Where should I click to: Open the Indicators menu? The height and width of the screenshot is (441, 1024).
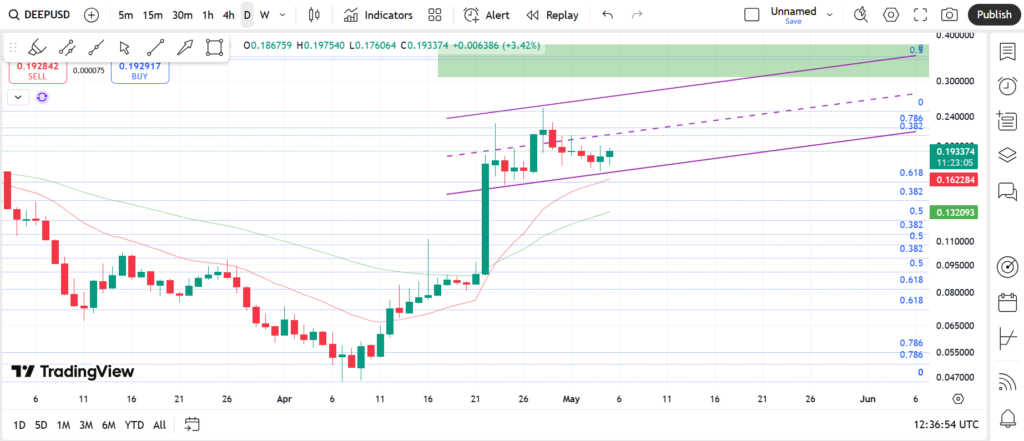378,15
